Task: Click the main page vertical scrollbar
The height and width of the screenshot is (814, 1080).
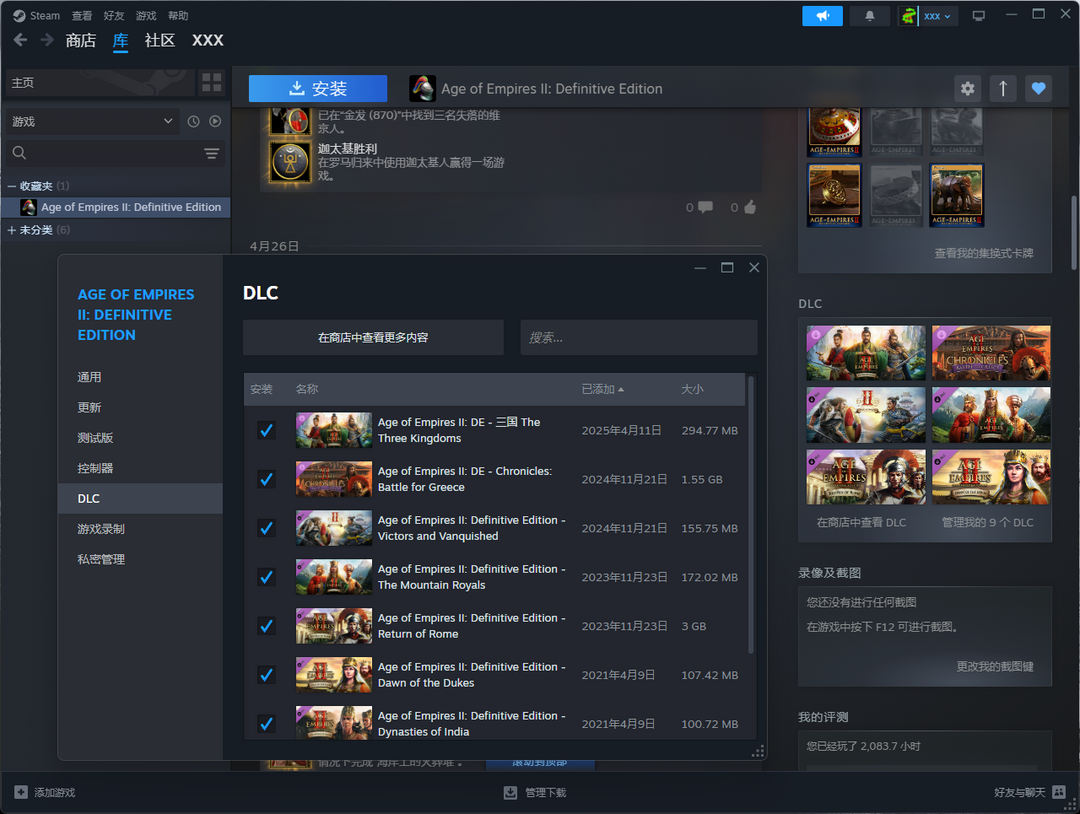Action: [x=1074, y=231]
